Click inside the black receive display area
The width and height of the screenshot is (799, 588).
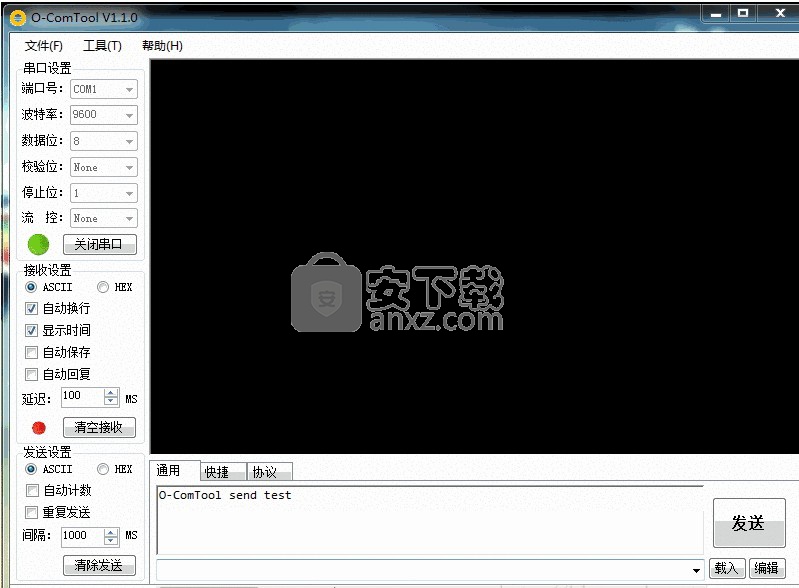pyautogui.click(x=474, y=256)
